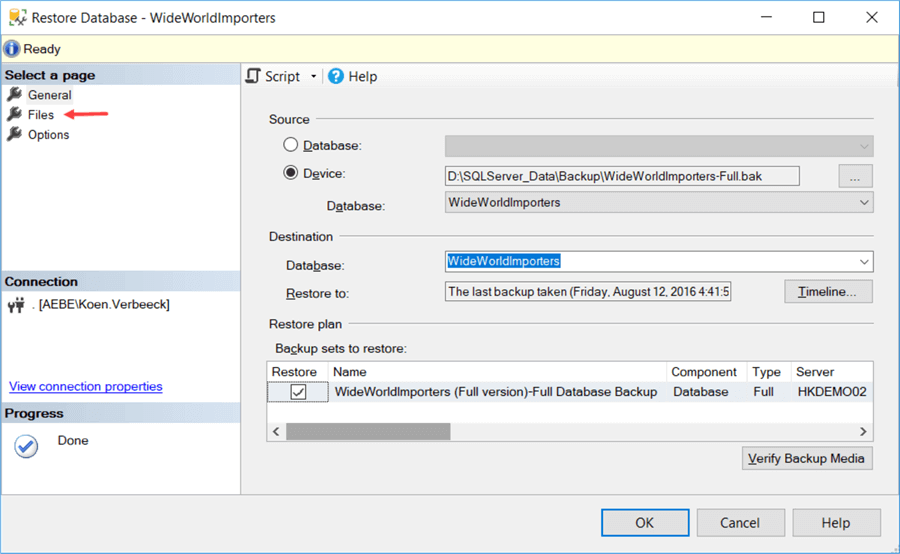Toggle the Restore checkbox for the backup set
900x554 pixels.
click(298, 392)
